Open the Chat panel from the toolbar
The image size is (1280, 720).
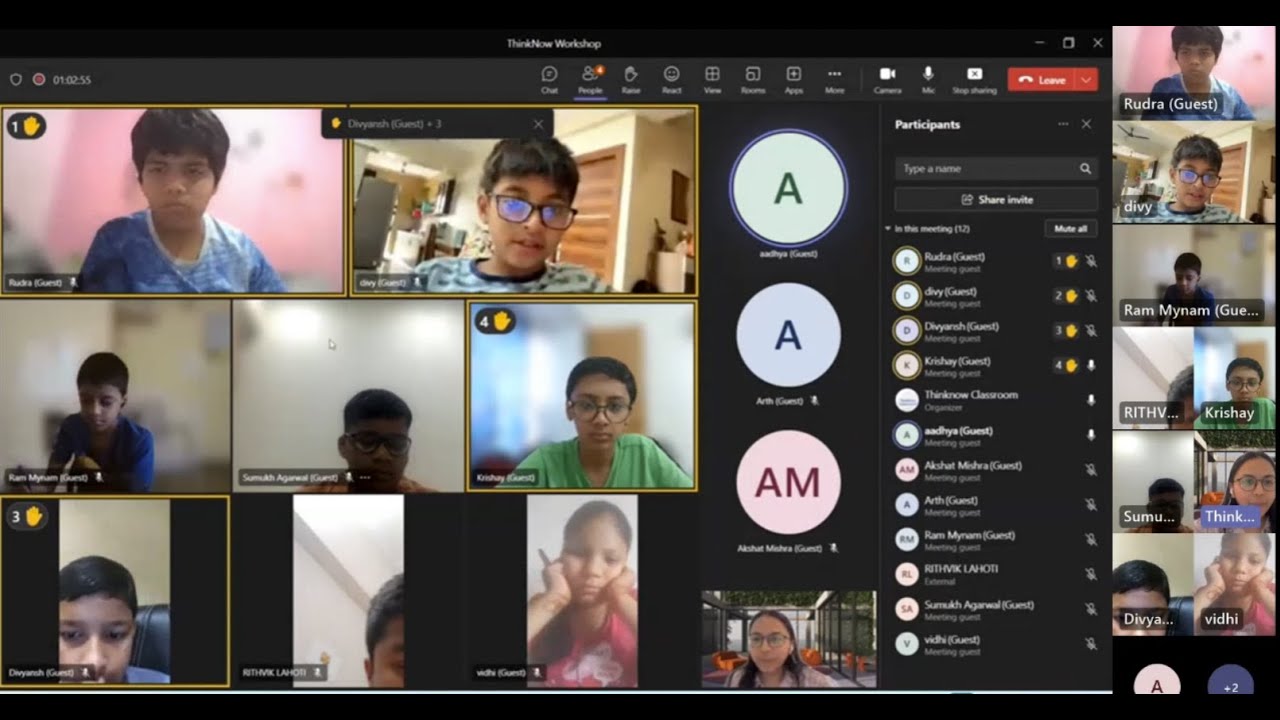click(x=549, y=79)
